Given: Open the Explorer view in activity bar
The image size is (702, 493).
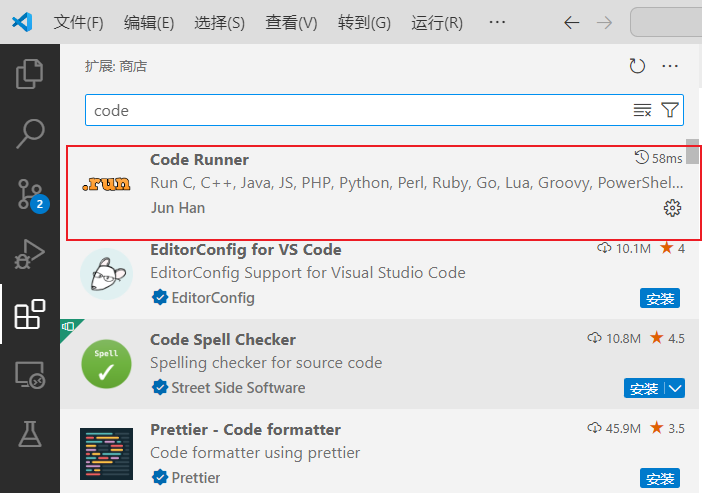Looking at the screenshot, I should pos(30,74).
